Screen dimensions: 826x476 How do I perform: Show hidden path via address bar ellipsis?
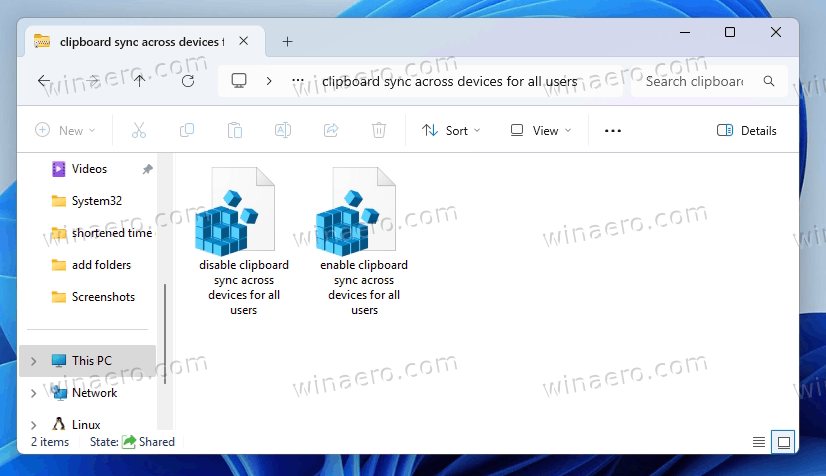298,81
